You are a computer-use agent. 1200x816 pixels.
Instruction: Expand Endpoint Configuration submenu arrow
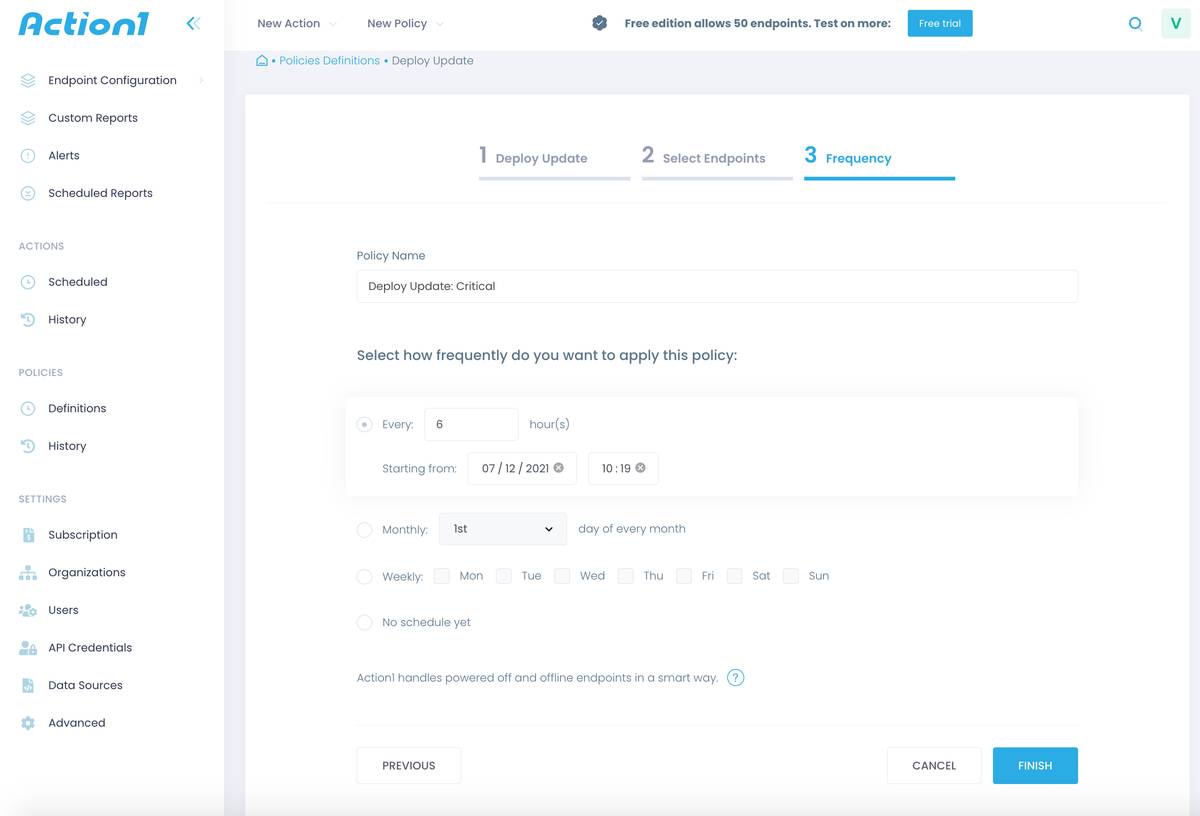tap(201, 80)
